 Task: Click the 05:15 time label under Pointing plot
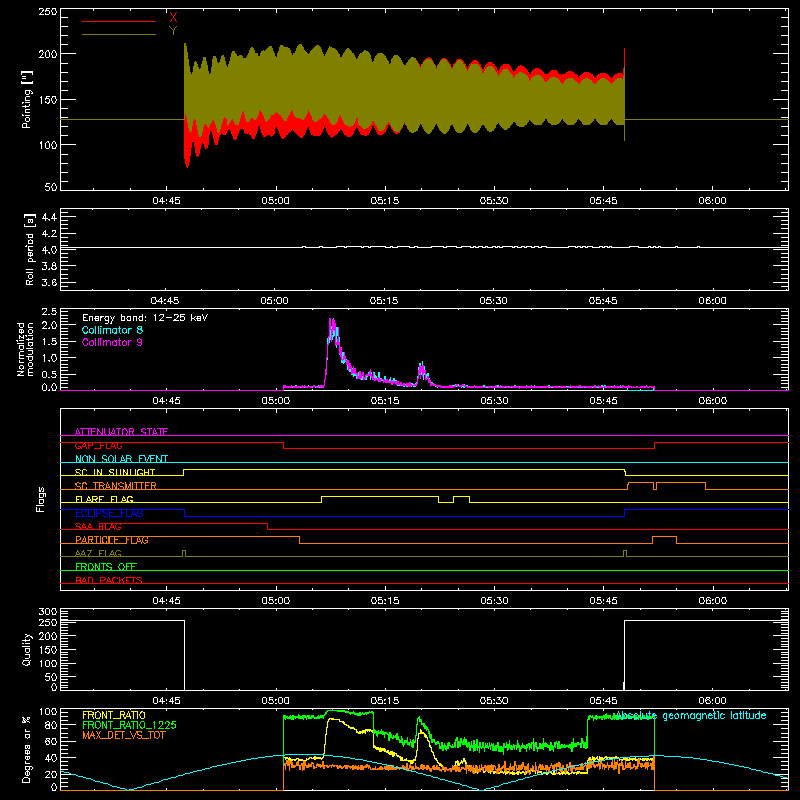pyautogui.click(x=385, y=201)
